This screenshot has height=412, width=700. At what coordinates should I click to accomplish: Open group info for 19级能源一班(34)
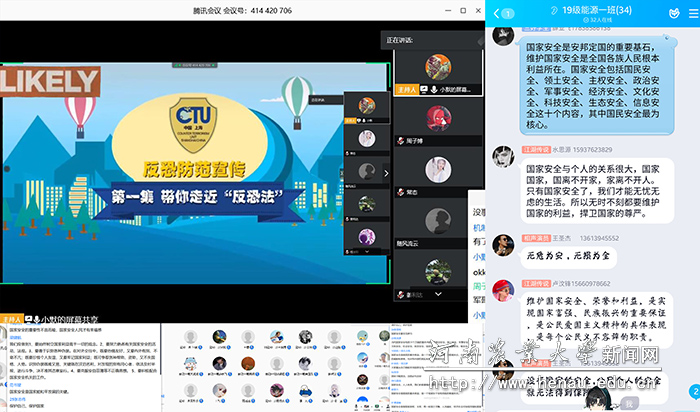pos(597,10)
